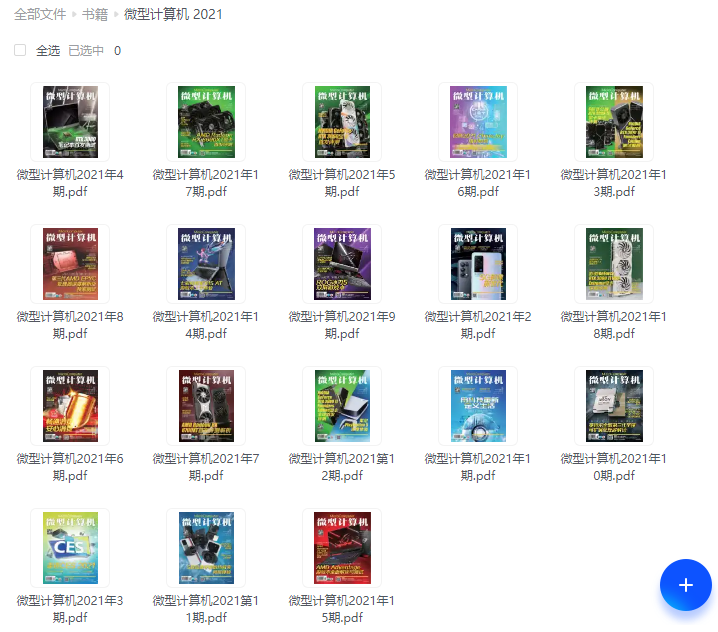The image size is (718, 632).
Task: Open cover thumbnail of 微型计算机2021年16期.pdf
Action: click(x=478, y=122)
